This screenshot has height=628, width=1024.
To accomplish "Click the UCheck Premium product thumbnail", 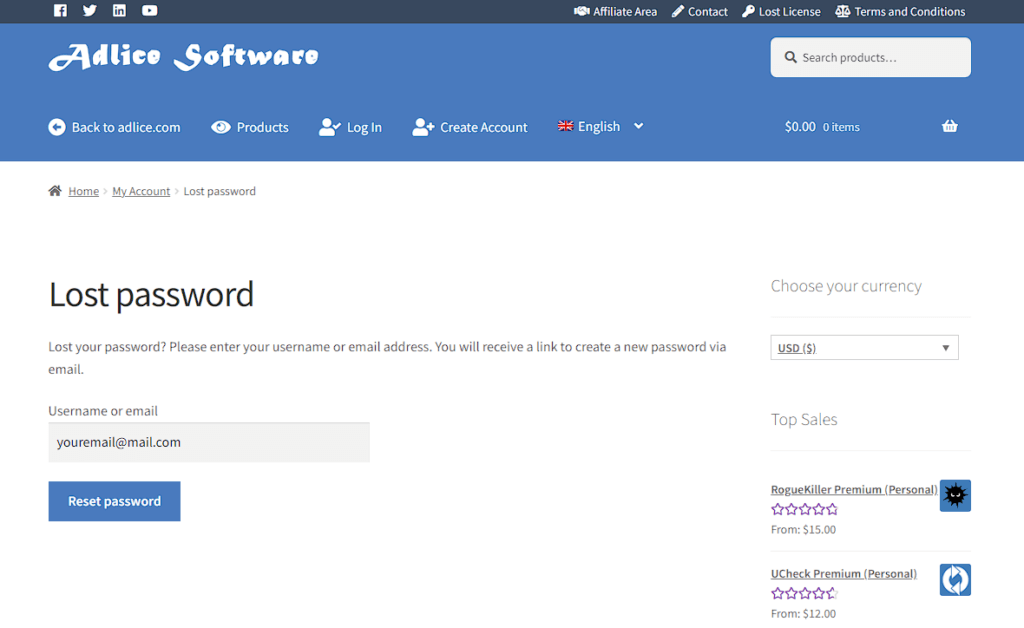I will click(955, 580).
